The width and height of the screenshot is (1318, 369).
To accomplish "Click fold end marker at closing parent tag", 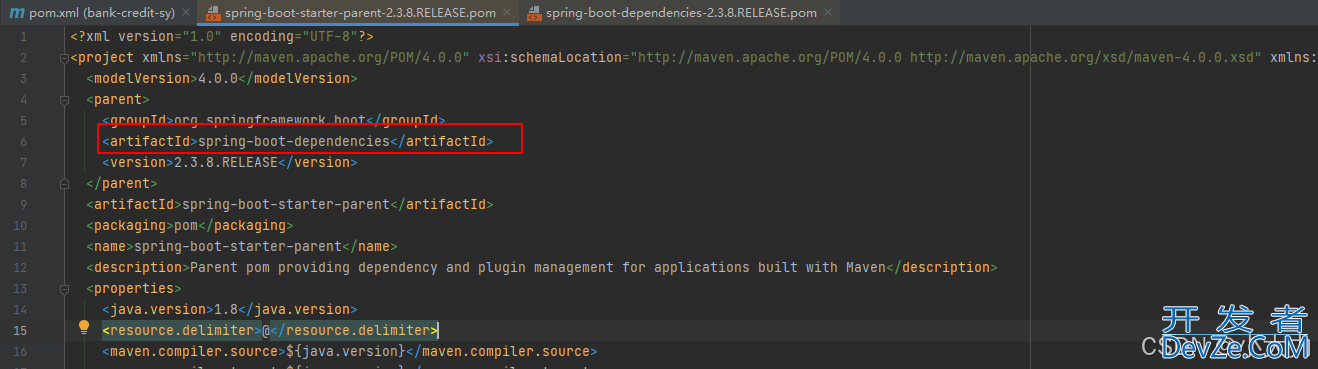I will point(64,183).
